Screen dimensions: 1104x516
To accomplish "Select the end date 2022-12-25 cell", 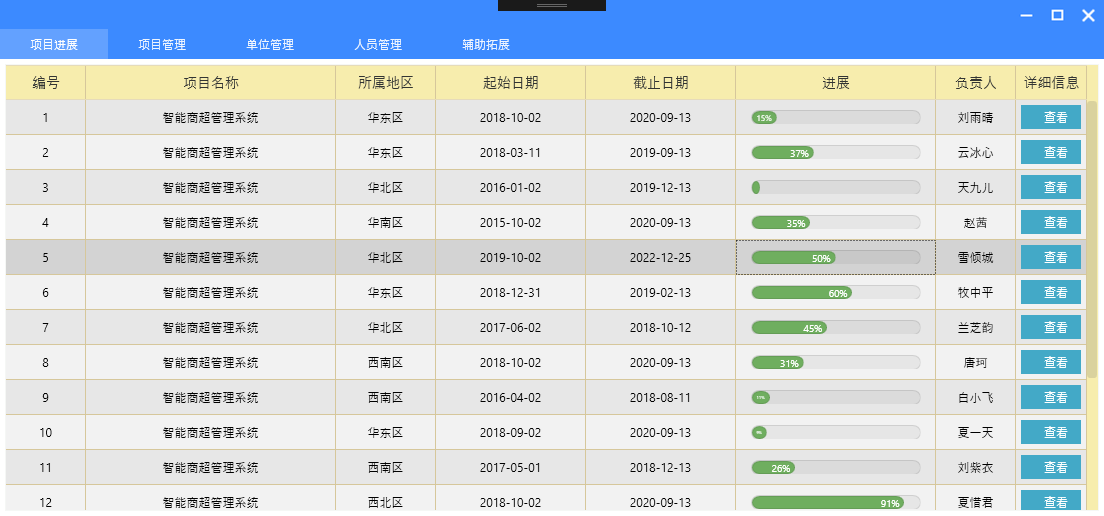I will pos(660,258).
